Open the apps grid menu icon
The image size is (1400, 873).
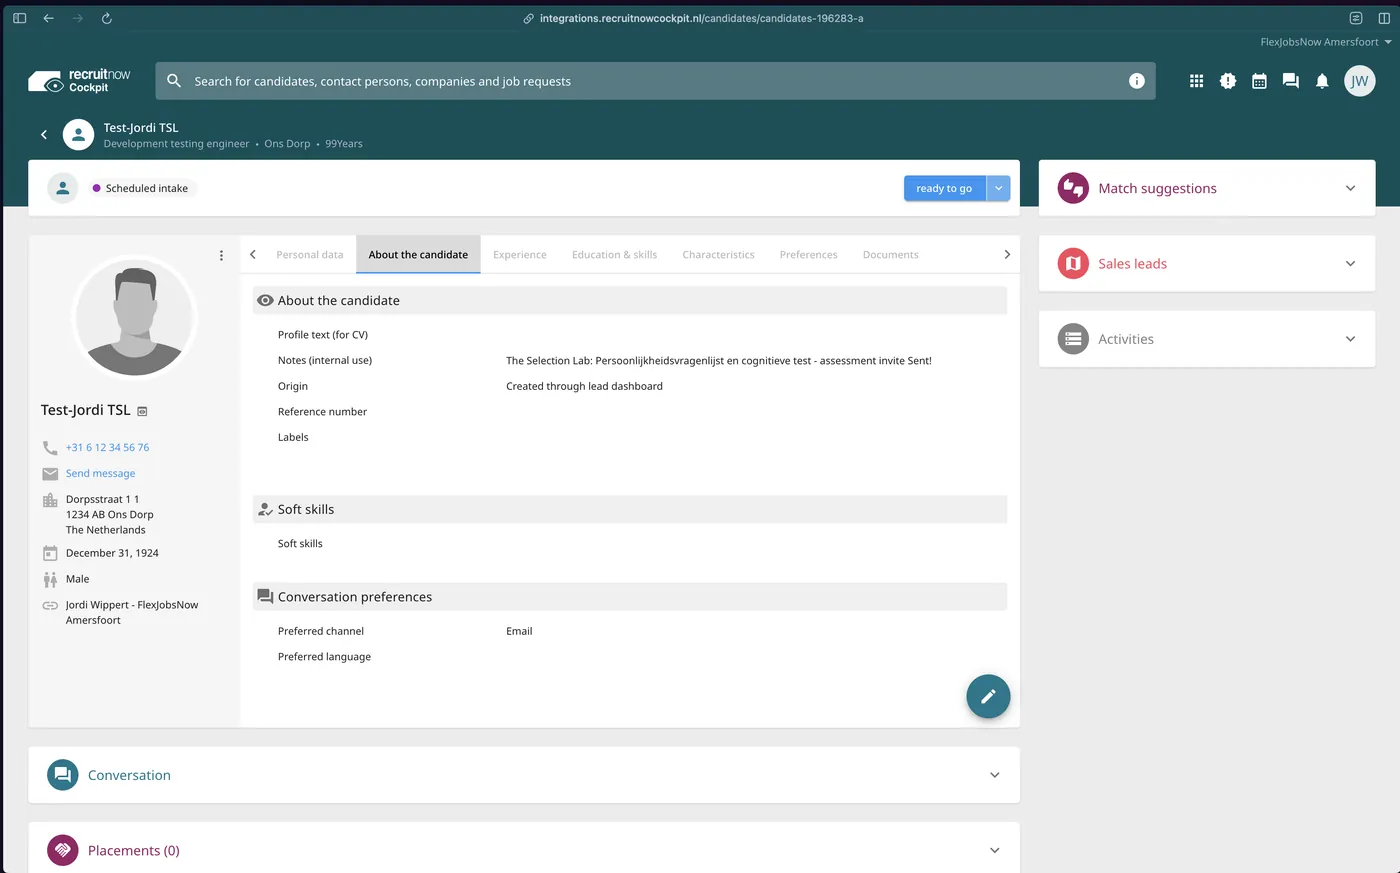coord(1196,81)
